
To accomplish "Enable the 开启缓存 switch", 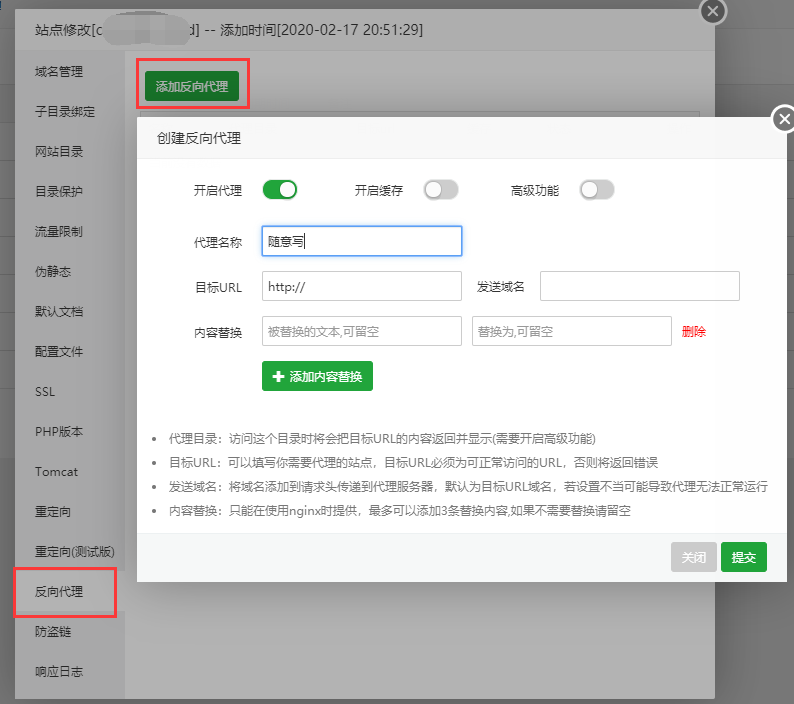I will pos(441,190).
